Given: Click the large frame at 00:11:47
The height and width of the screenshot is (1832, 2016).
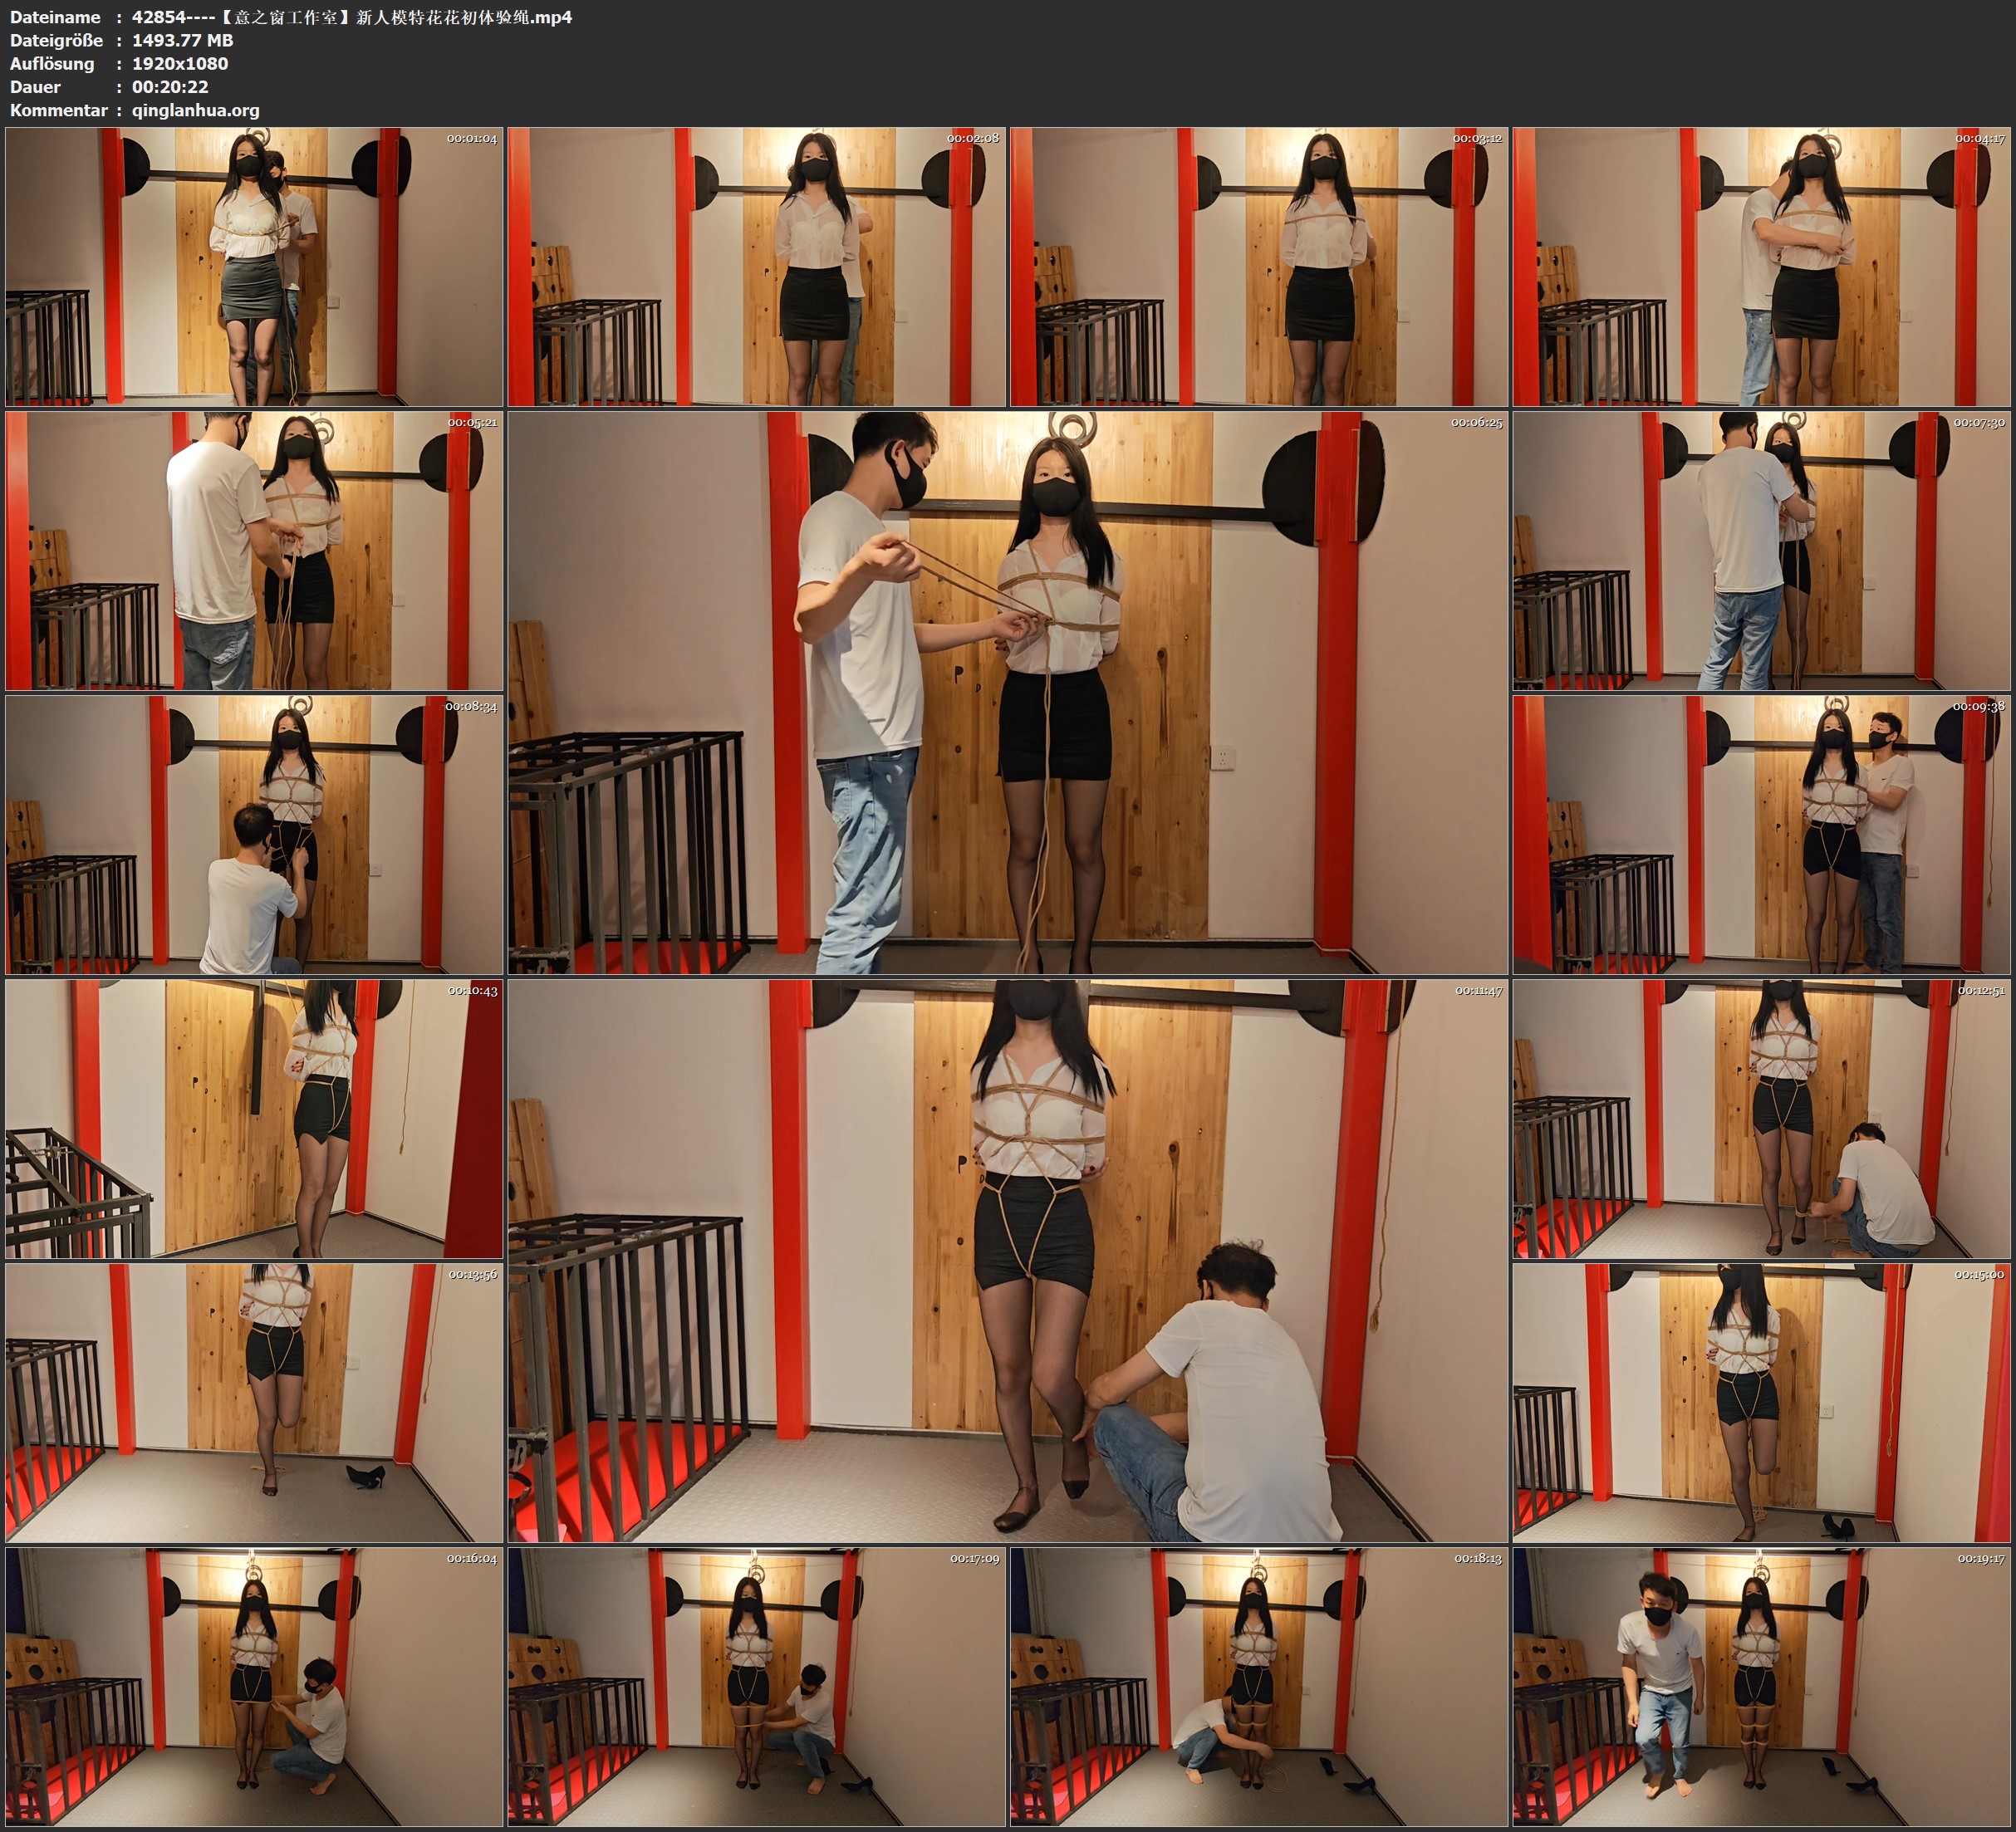Looking at the screenshot, I should (x=1007, y=1260).
